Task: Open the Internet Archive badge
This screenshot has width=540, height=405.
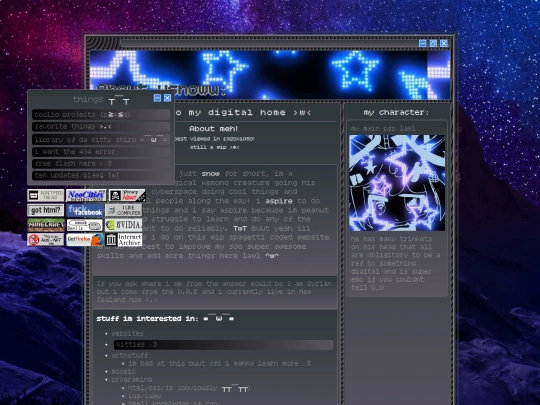Action: (123, 240)
